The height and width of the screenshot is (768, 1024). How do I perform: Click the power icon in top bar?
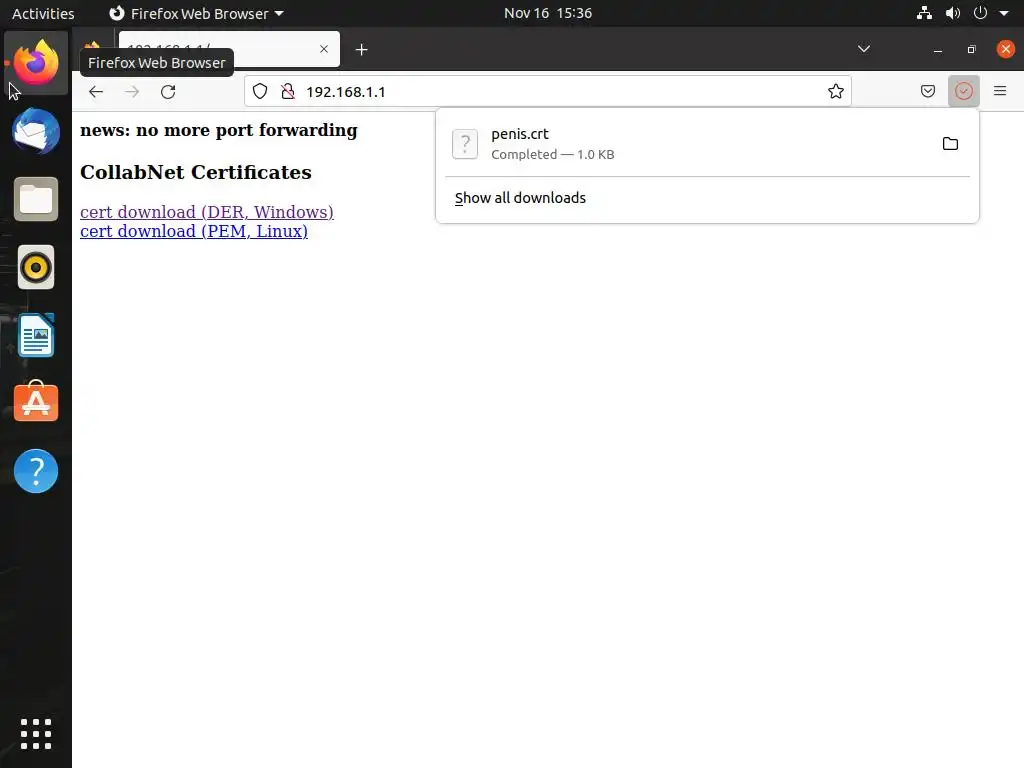(x=980, y=13)
